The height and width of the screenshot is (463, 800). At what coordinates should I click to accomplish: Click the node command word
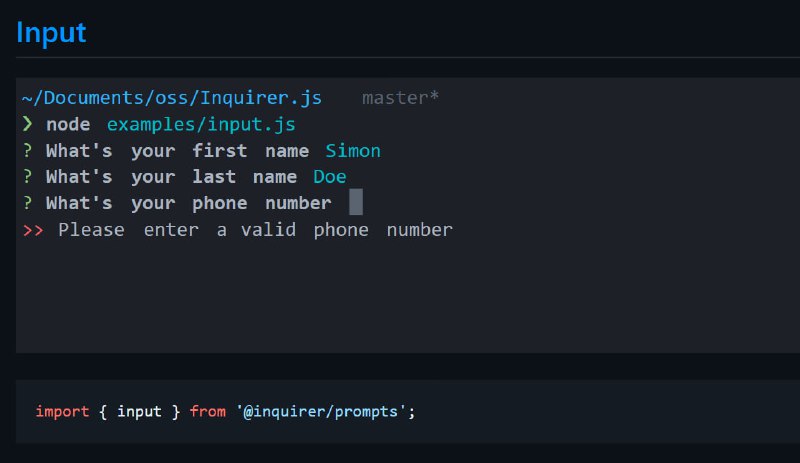68,125
